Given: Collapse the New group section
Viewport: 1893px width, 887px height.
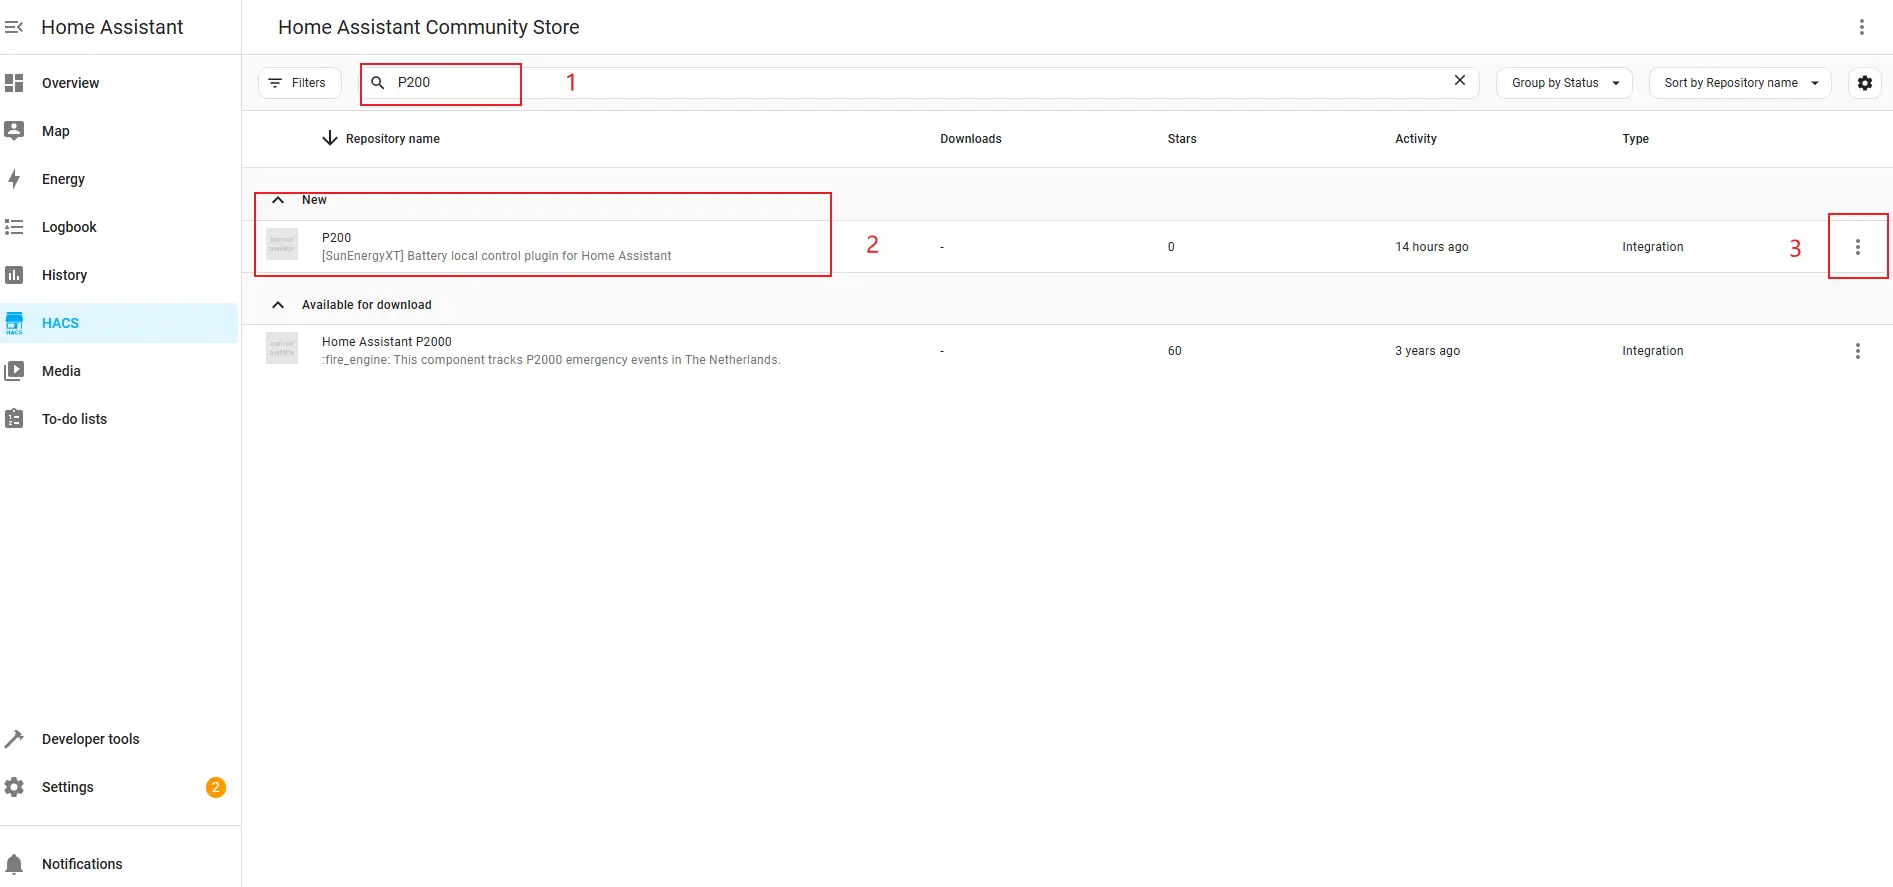Looking at the screenshot, I should pos(279,200).
